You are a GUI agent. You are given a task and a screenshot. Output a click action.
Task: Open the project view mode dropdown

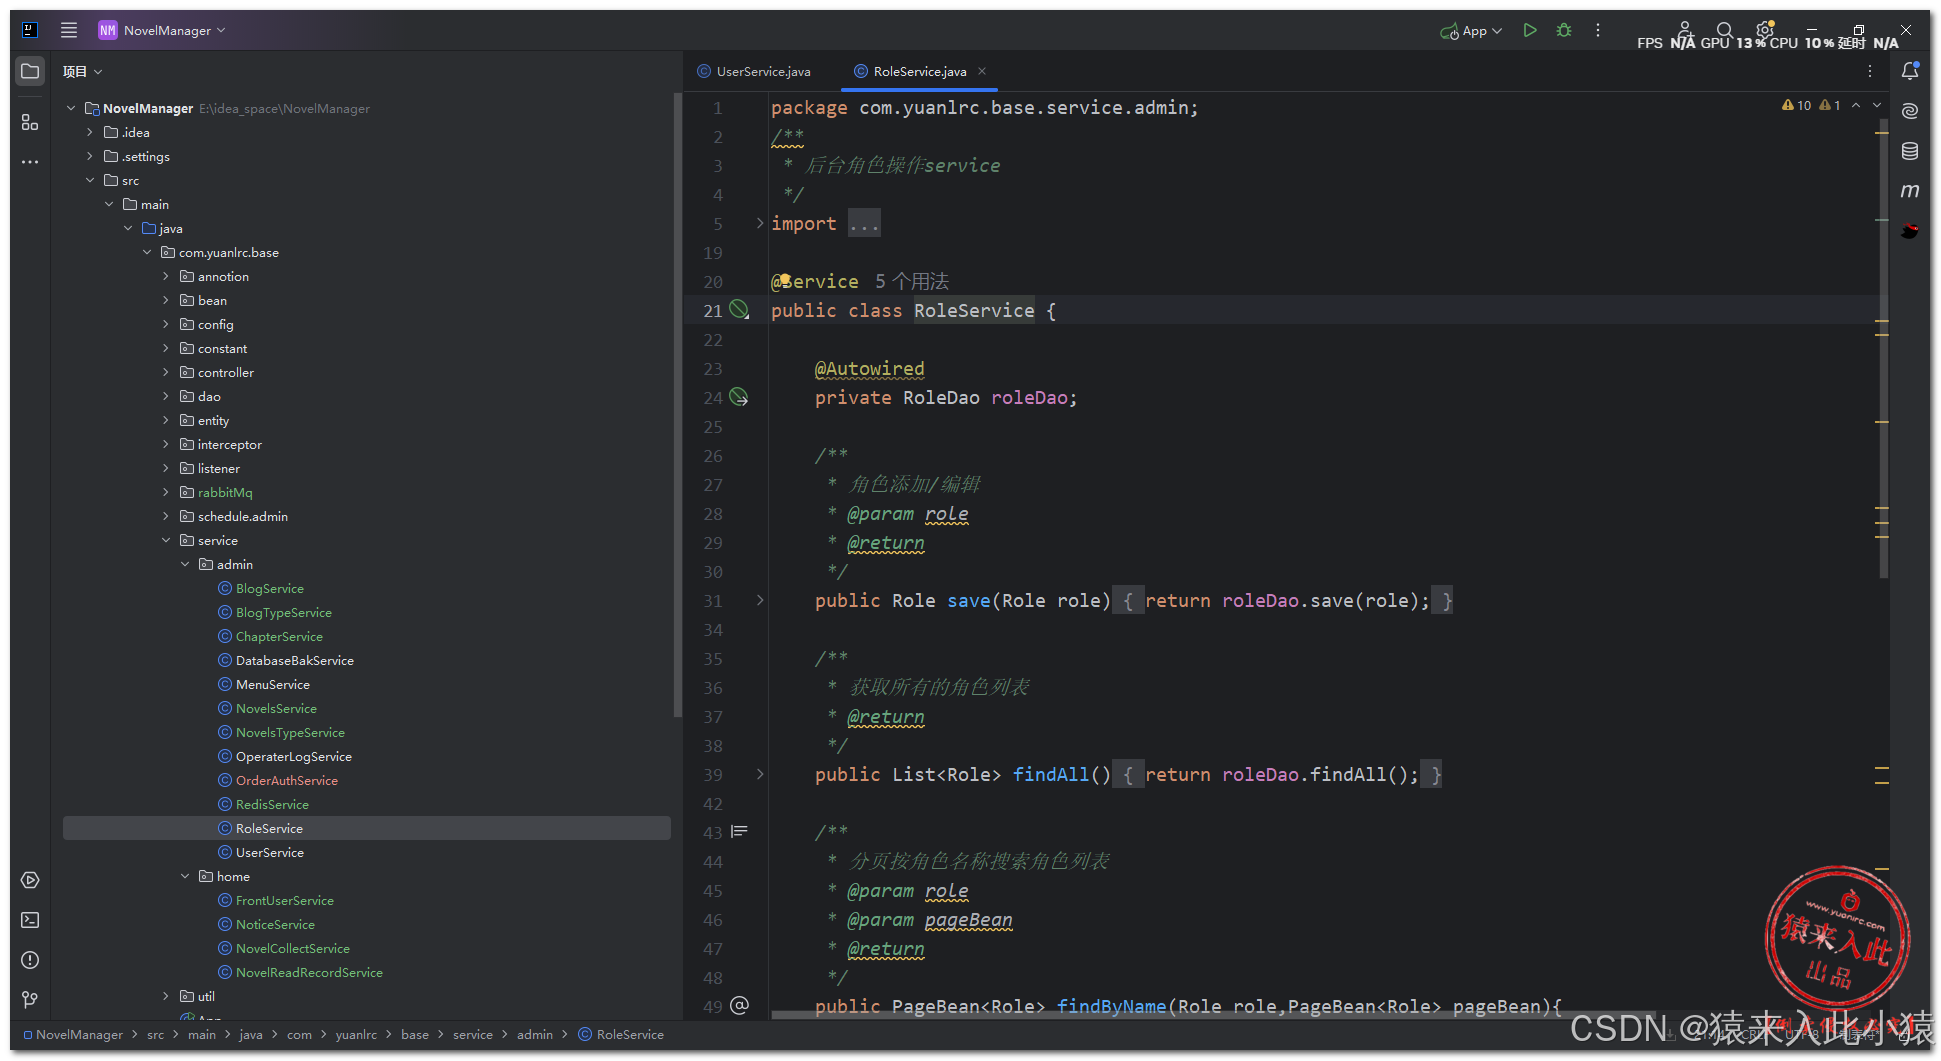(x=82, y=71)
